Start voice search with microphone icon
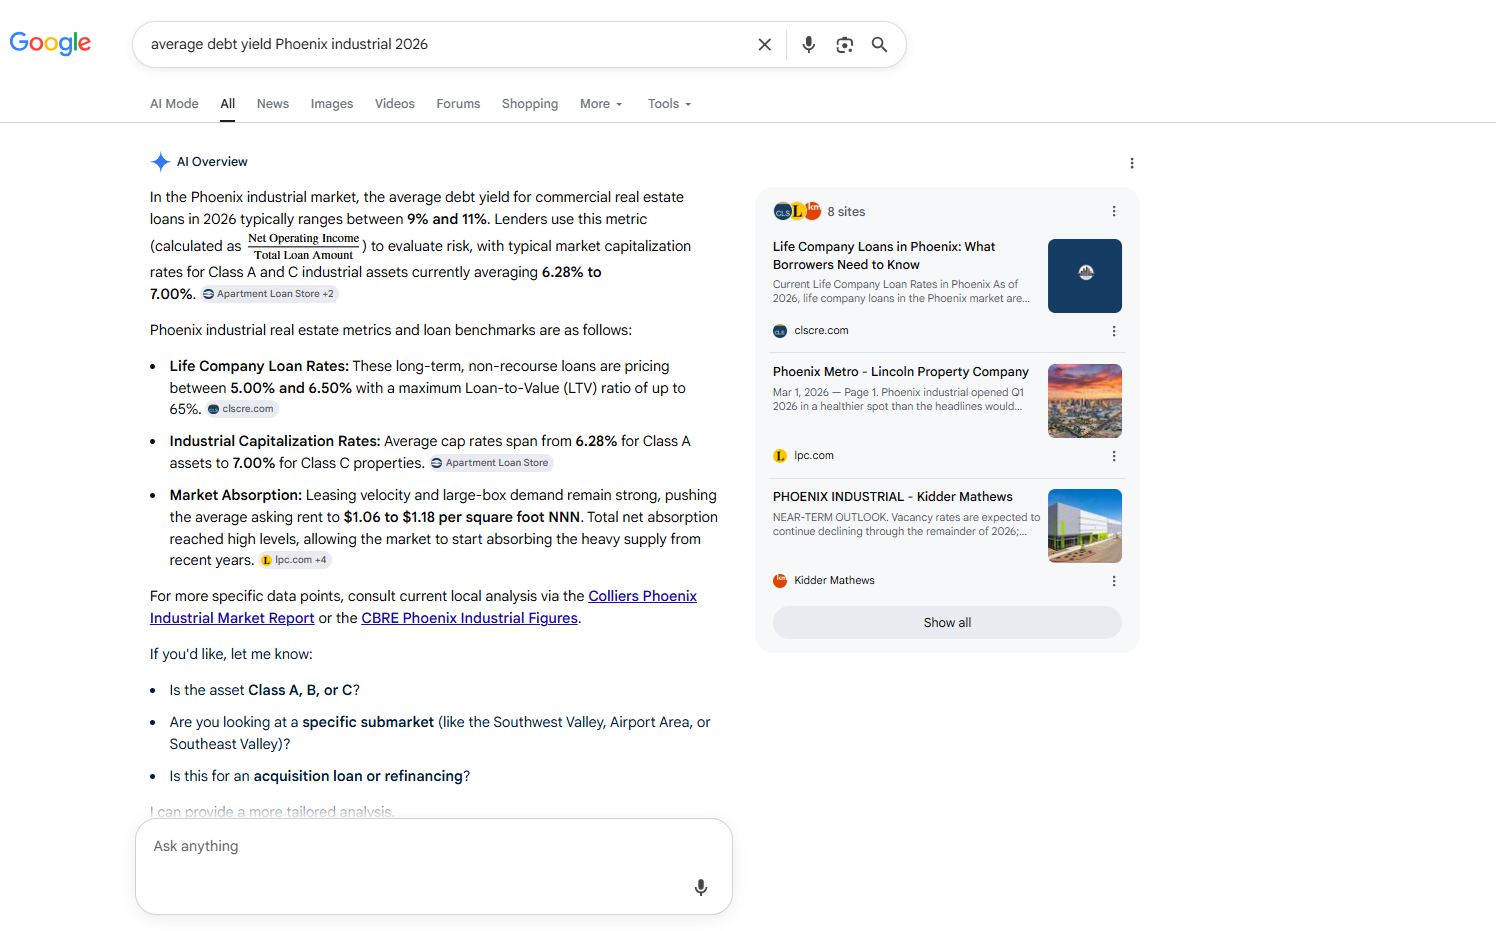The image size is (1496, 931). point(809,44)
